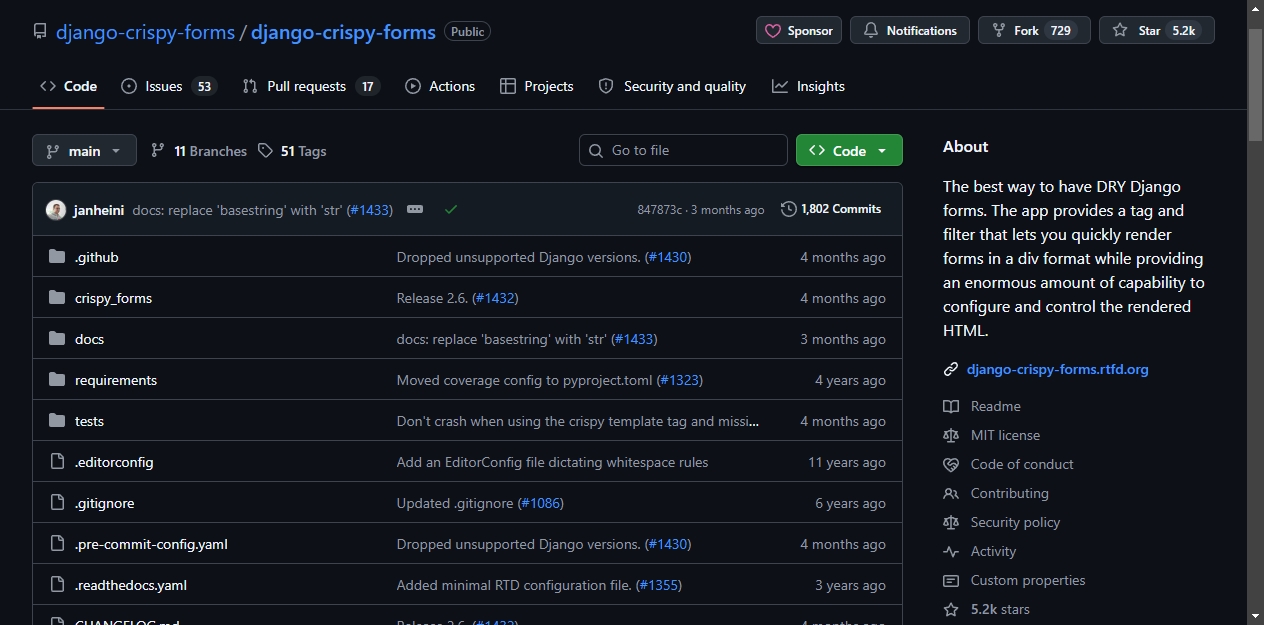1264x625 pixels.
Task: View the 51 Tags link
Action: pos(292,151)
